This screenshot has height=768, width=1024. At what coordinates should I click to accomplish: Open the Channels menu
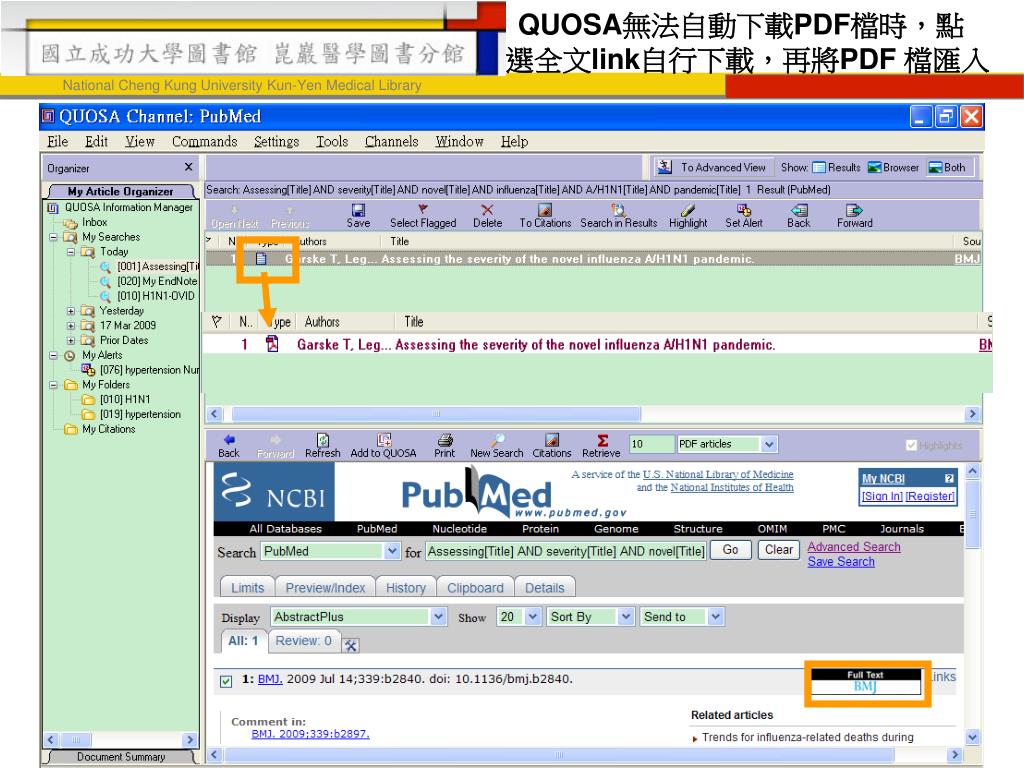pyautogui.click(x=392, y=142)
